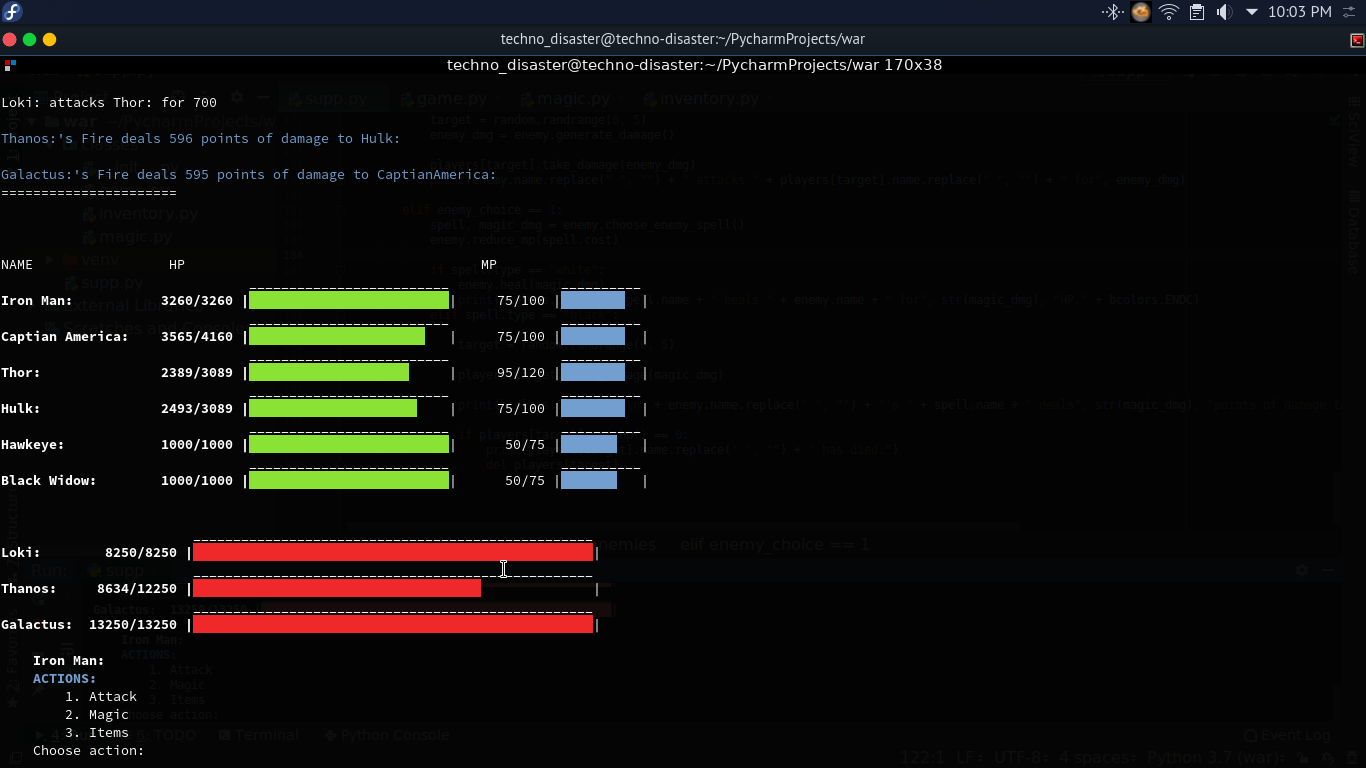Click 'Python 3.7 (war)' interpreter in status bar
Image resolution: width=1366 pixels, height=768 pixels.
[x=1214, y=757]
